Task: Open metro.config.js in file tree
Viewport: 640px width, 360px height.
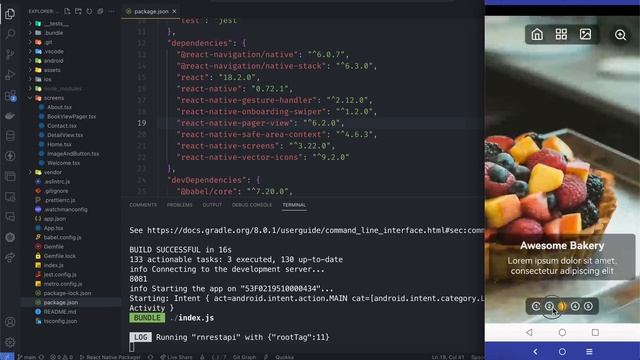Action: pyautogui.click(x=63, y=284)
